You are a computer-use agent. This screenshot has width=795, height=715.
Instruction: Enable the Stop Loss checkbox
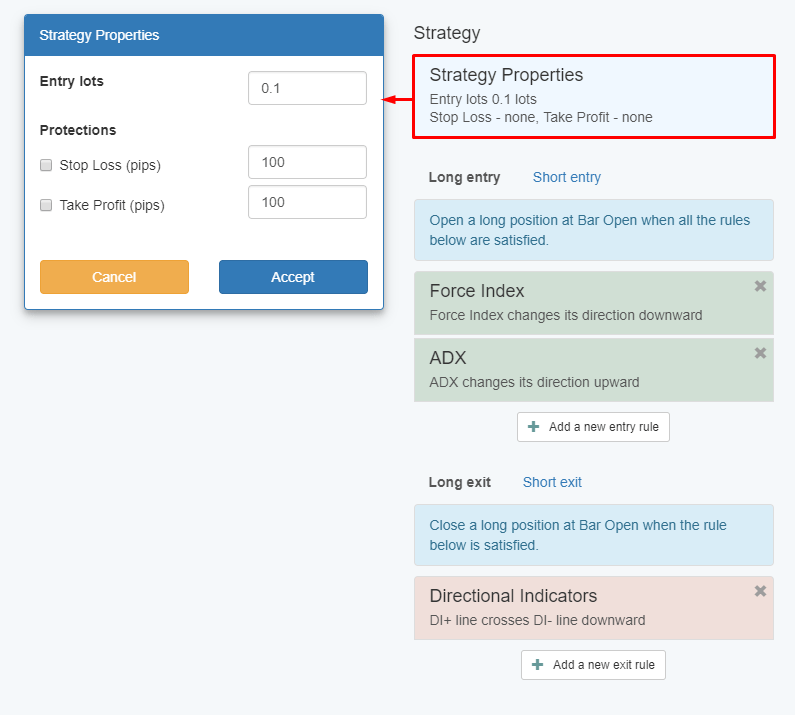(46, 165)
